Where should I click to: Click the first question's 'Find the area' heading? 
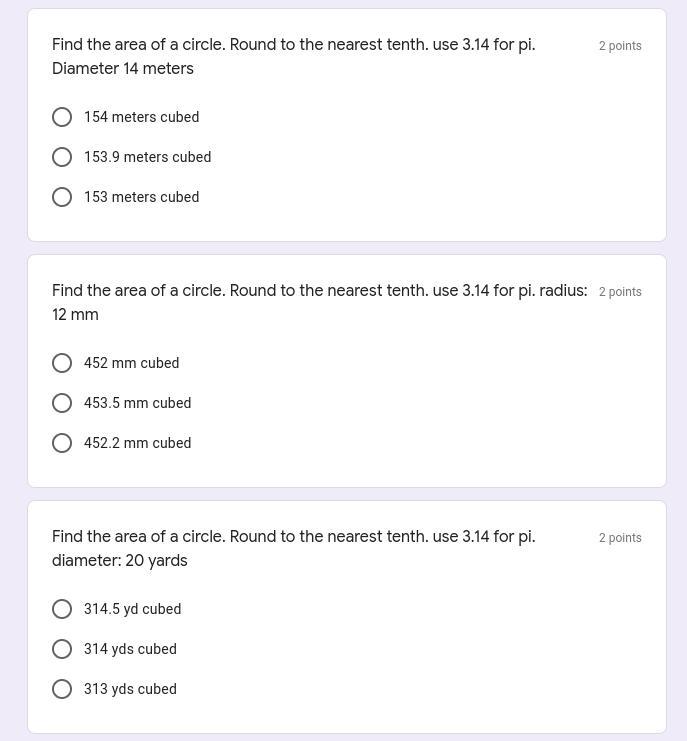click(293, 45)
